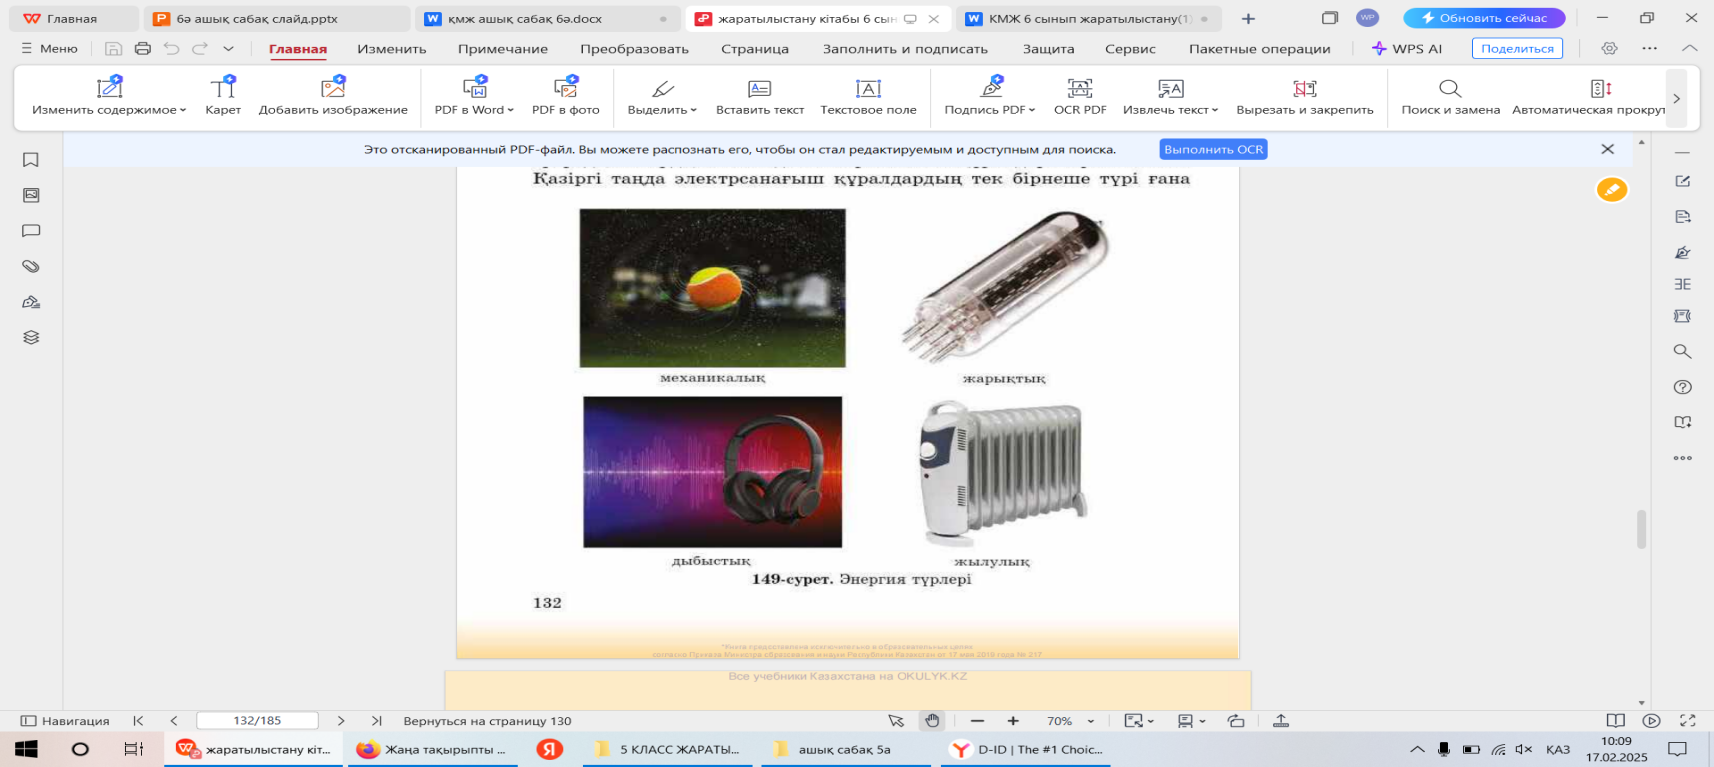1714x767 pixels.
Task: Click Extract text tool
Action: pyautogui.click(x=1170, y=97)
